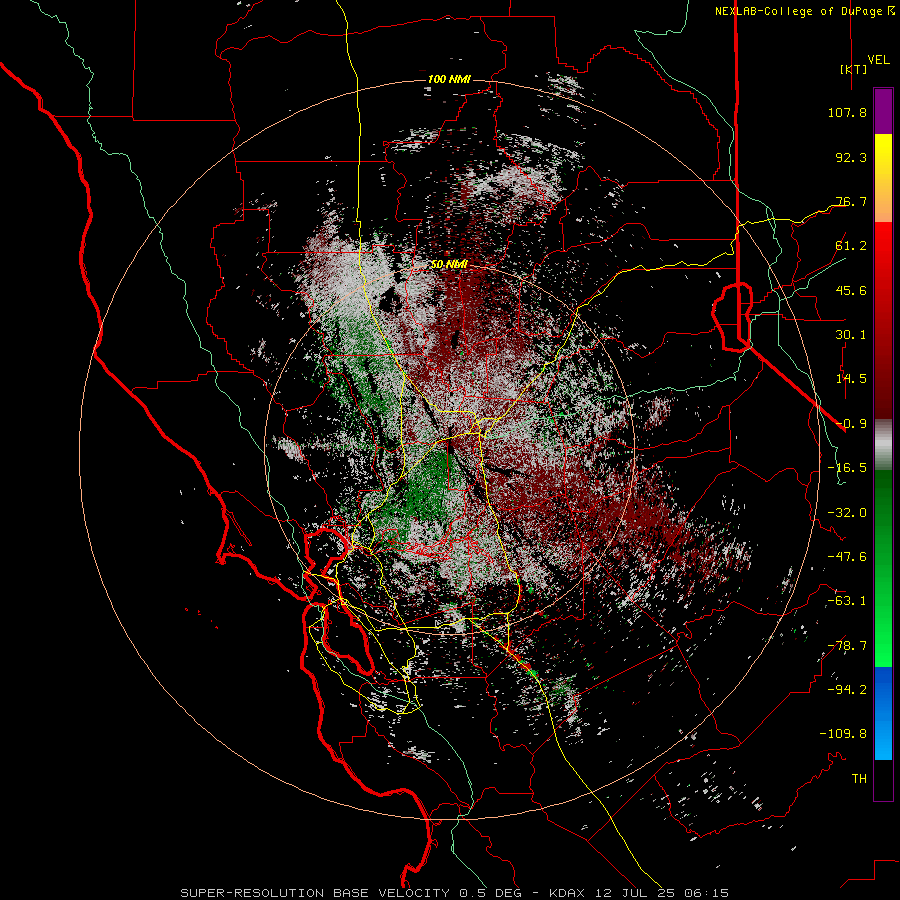Select the -16.5 scale value
The width and height of the screenshot is (900, 900).
[x=847, y=468]
